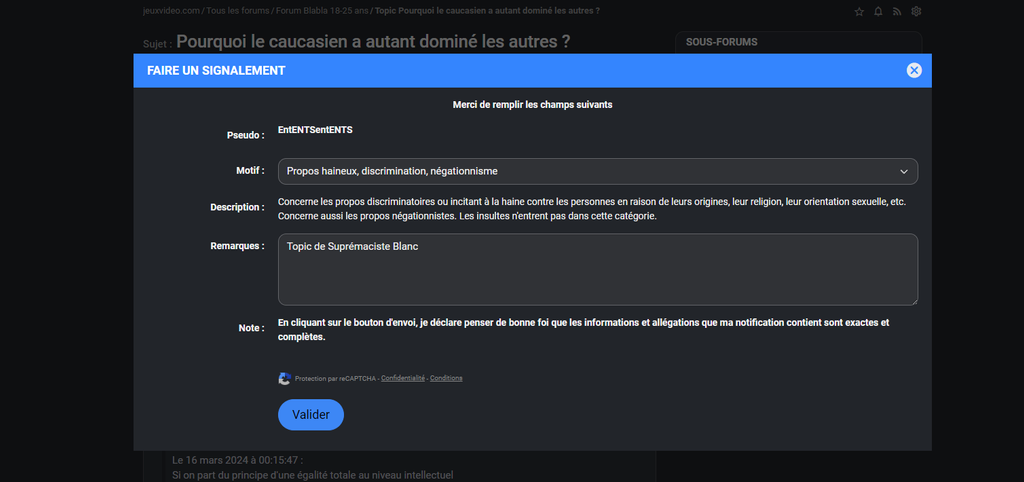Click the reported pseudo EntENTSentENTS
The image size is (1024, 482).
click(x=315, y=130)
